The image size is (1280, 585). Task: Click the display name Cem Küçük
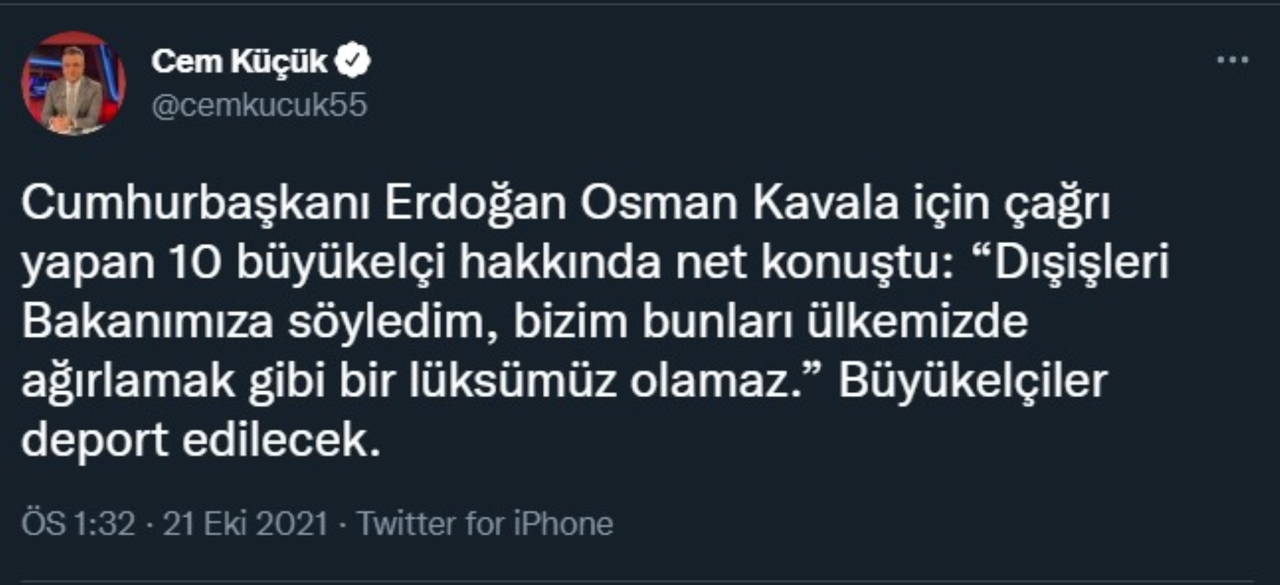click(x=239, y=62)
